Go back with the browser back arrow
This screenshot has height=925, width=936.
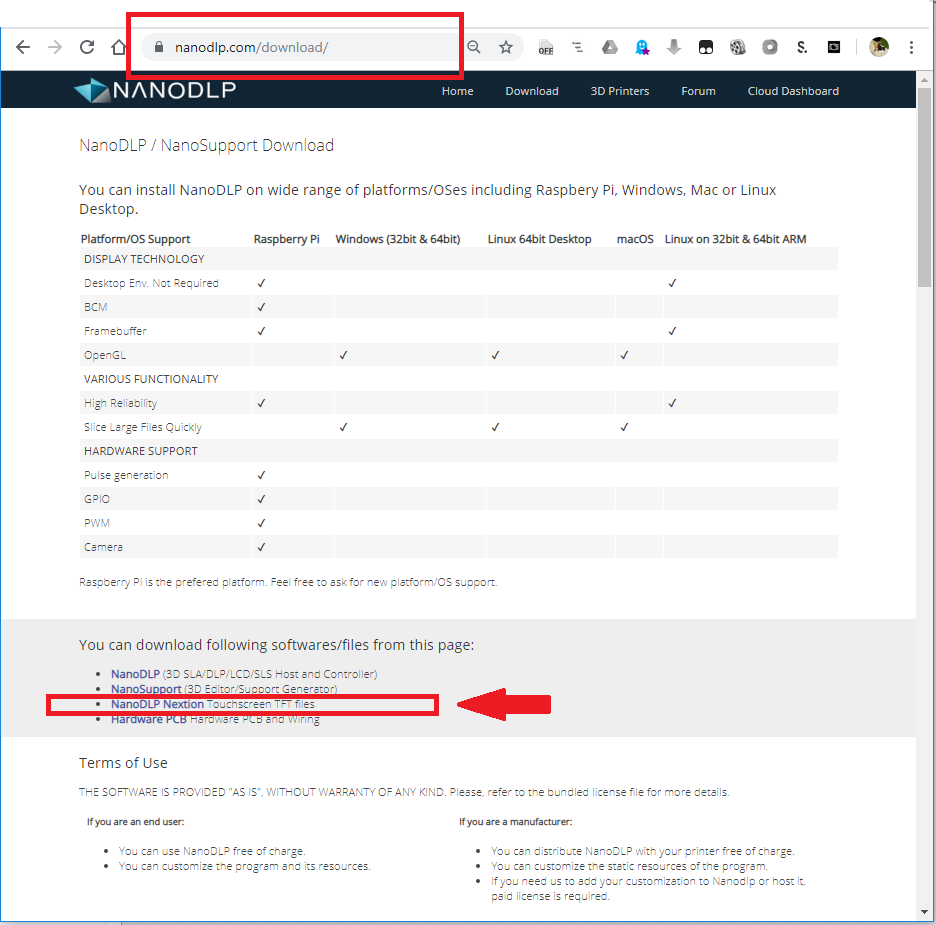coord(23,47)
